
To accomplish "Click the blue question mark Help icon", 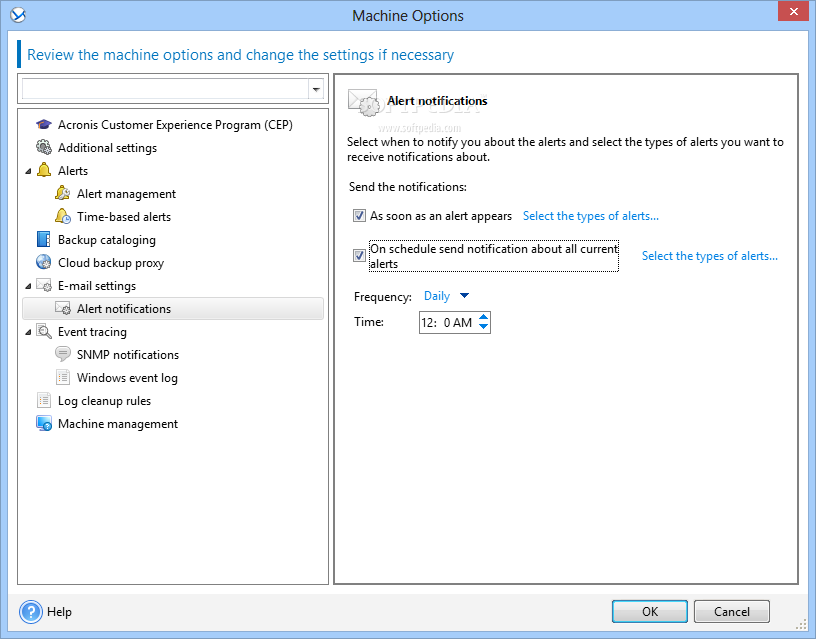I will pos(31,612).
